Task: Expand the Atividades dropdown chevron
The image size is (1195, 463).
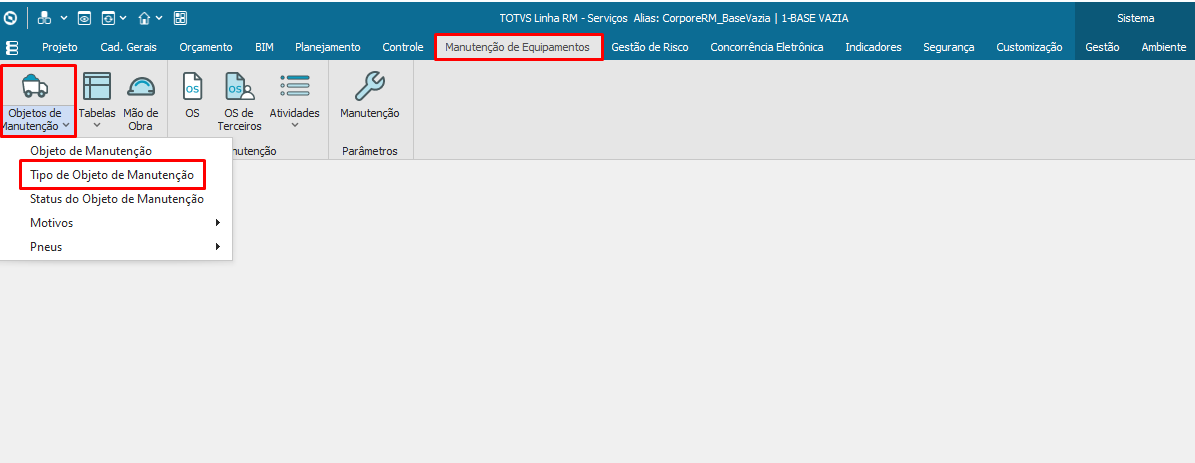Action: click(295, 126)
